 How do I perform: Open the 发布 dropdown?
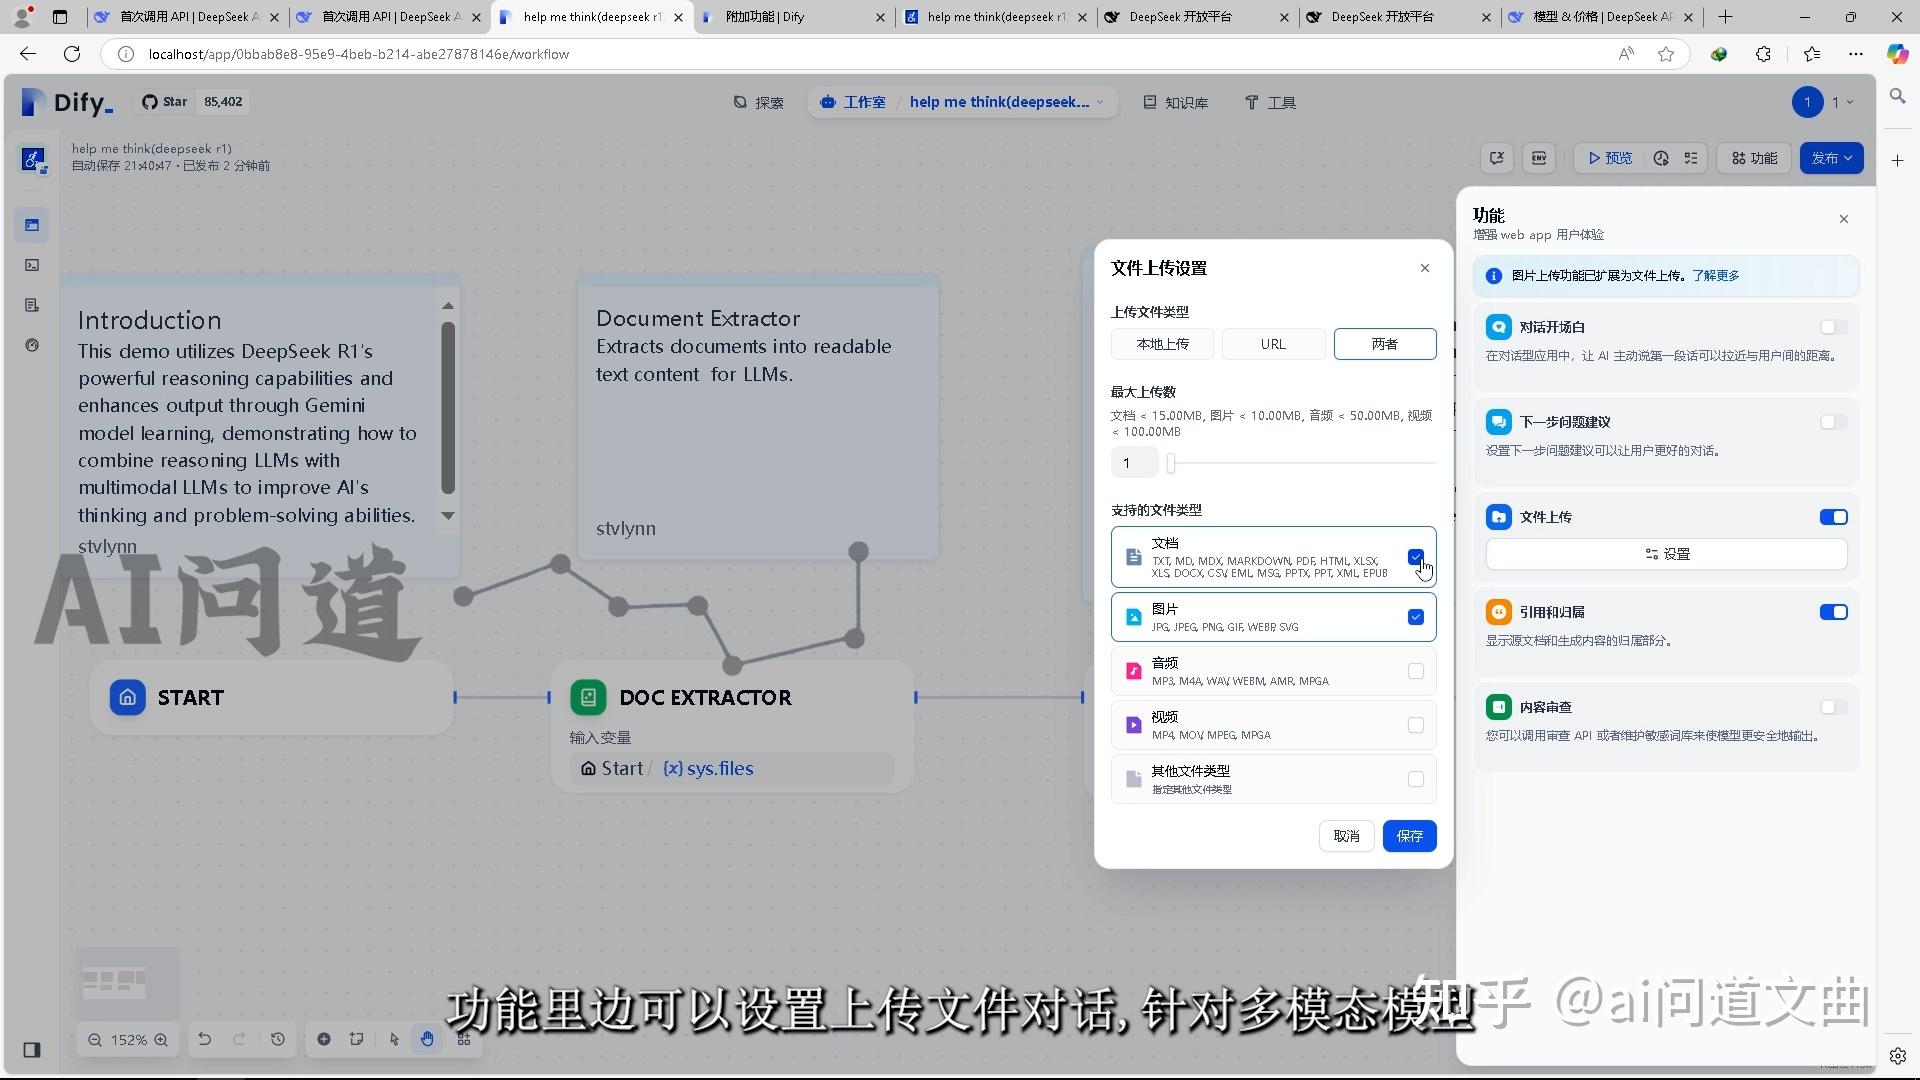click(x=1831, y=158)
